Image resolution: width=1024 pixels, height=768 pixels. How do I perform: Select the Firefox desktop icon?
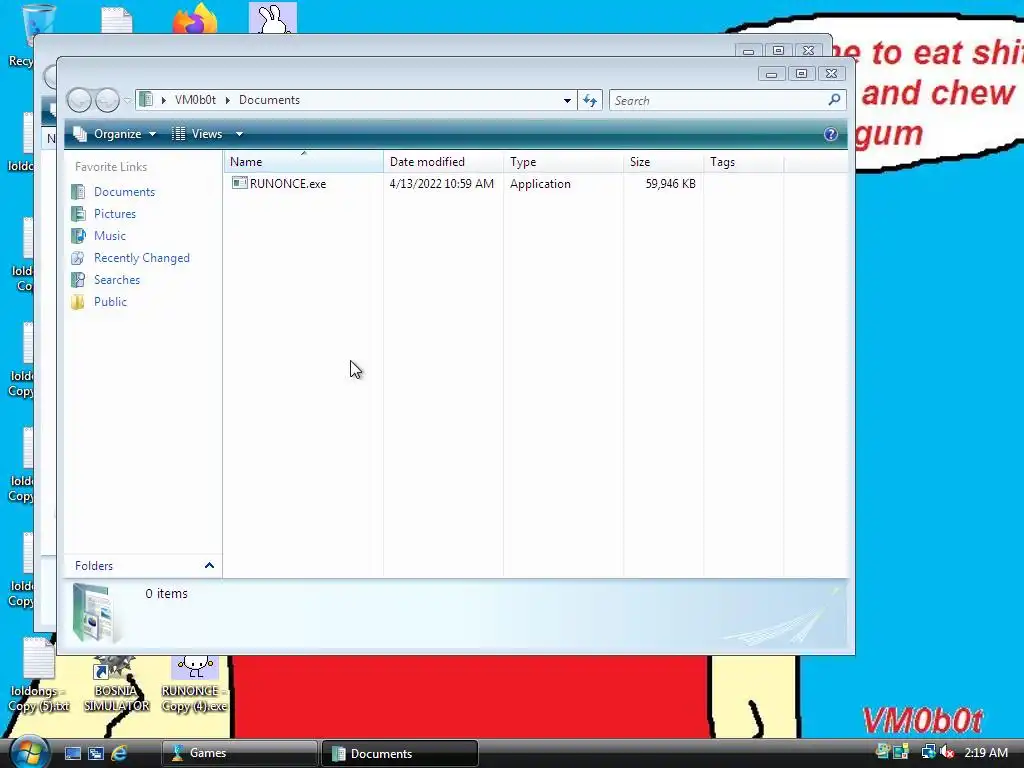tap(195, 18)
